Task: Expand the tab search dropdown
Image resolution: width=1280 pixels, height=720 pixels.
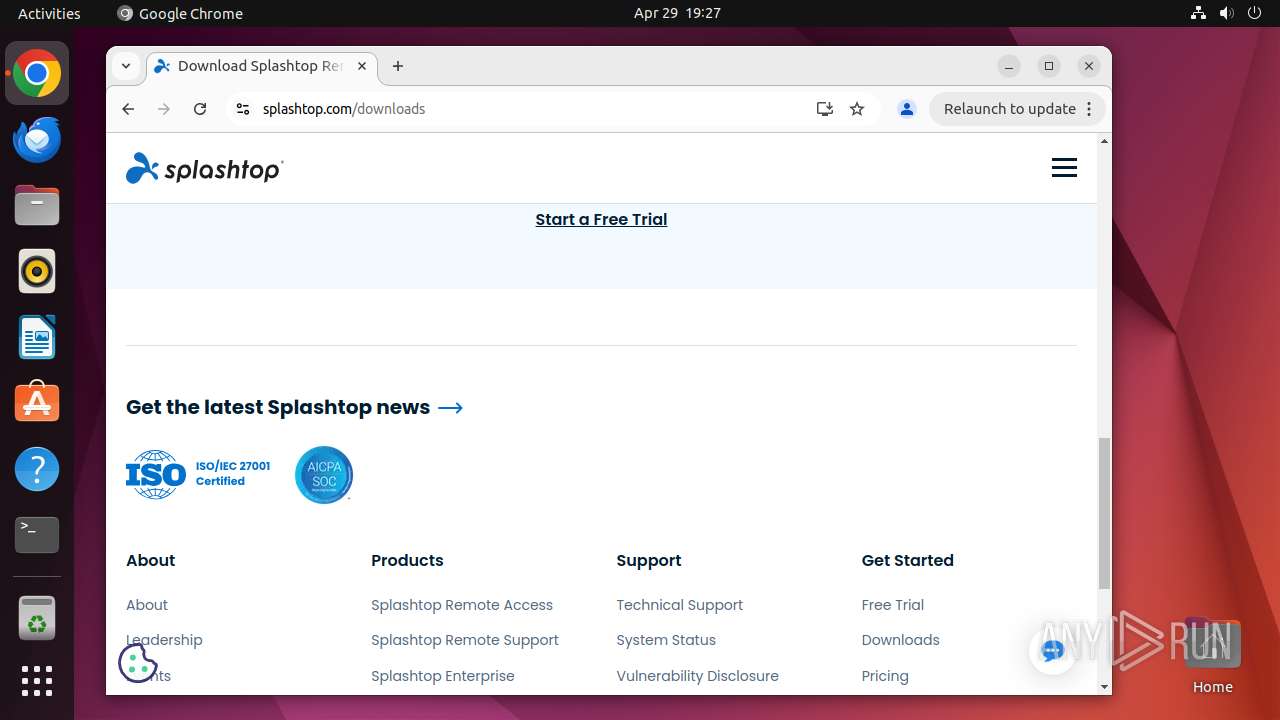Action: point(126,66)
